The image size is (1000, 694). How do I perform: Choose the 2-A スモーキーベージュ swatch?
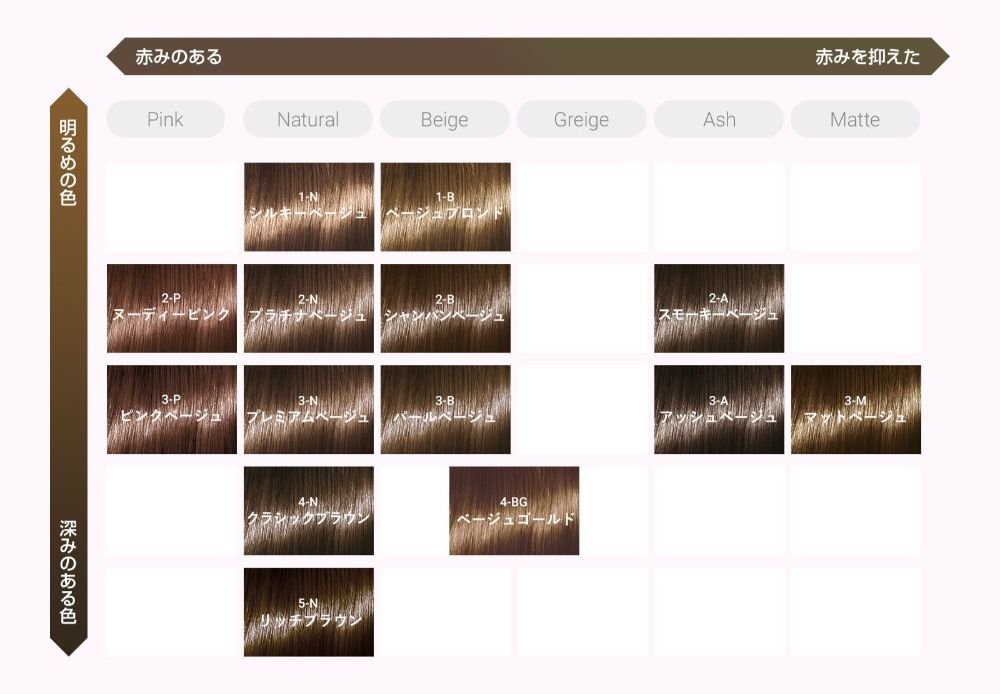(x=719, y=308)
